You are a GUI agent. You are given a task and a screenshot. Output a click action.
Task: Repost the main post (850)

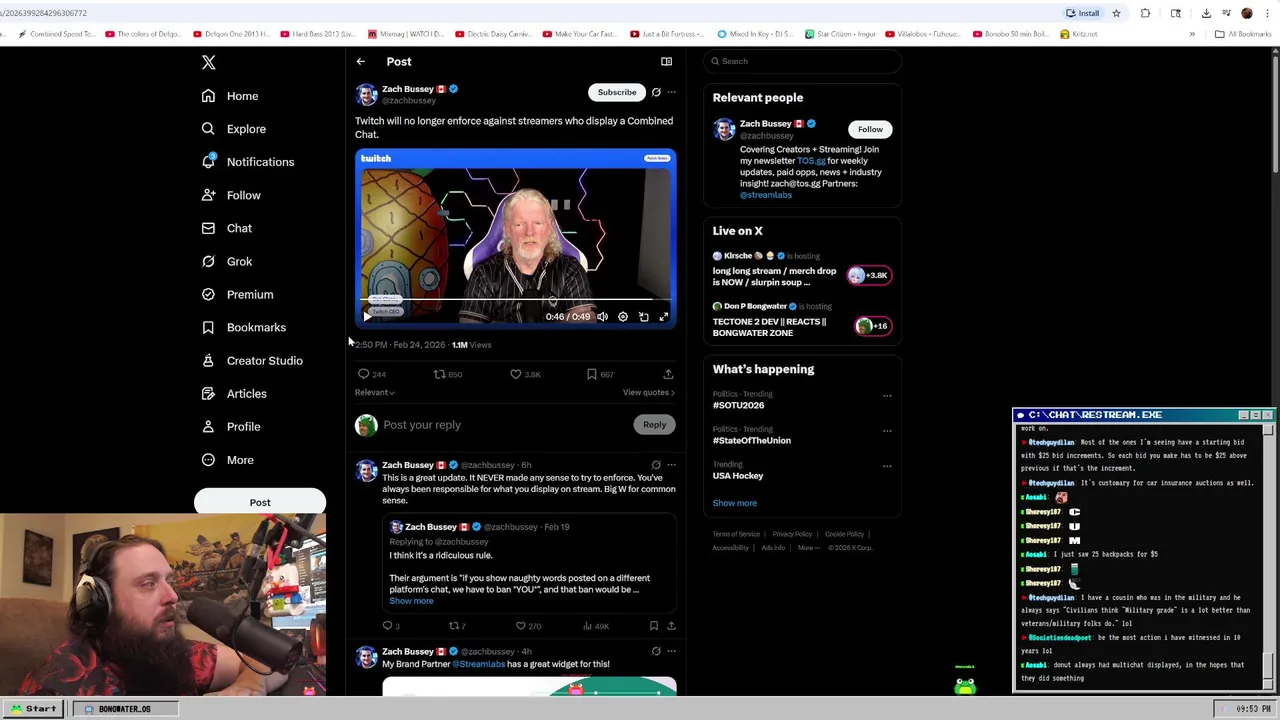[x=447, y=374]
